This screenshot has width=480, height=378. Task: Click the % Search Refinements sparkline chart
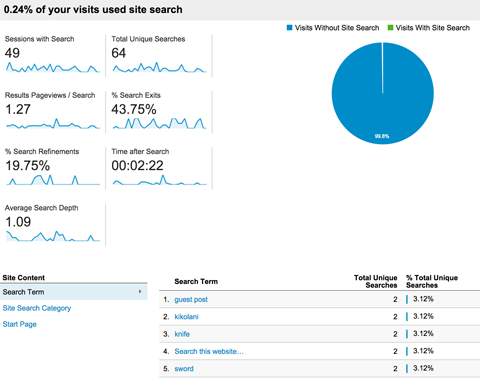click(53, 180)
